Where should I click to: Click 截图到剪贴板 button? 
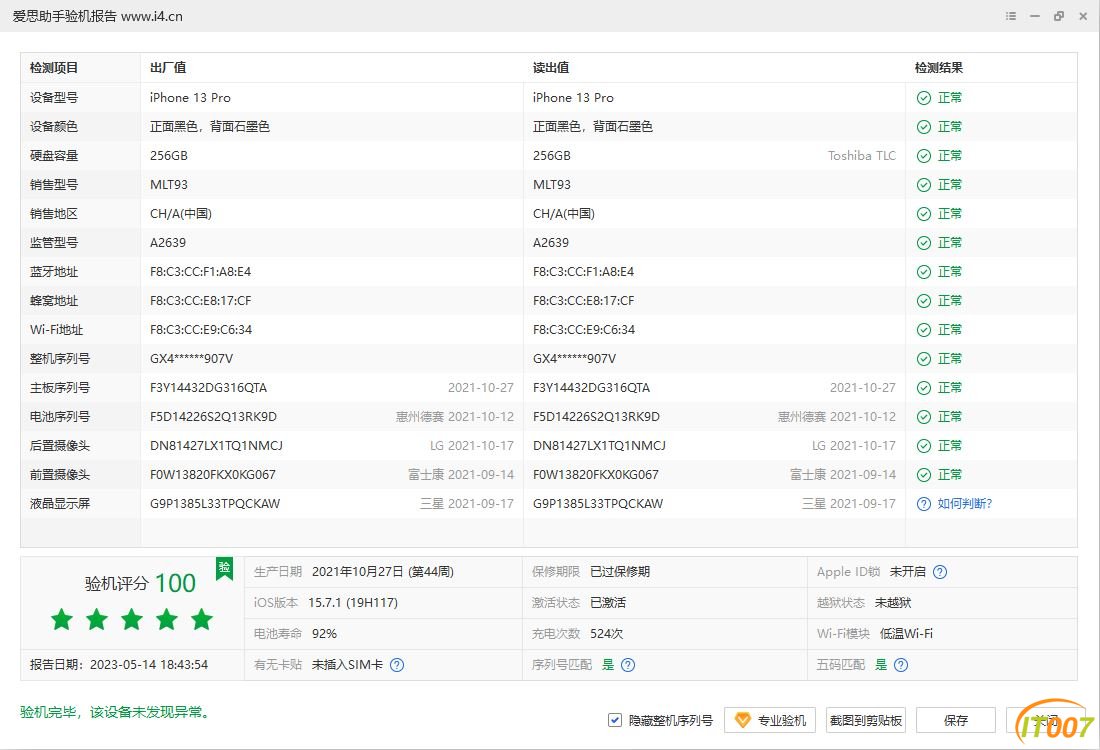tap(866, 720)
